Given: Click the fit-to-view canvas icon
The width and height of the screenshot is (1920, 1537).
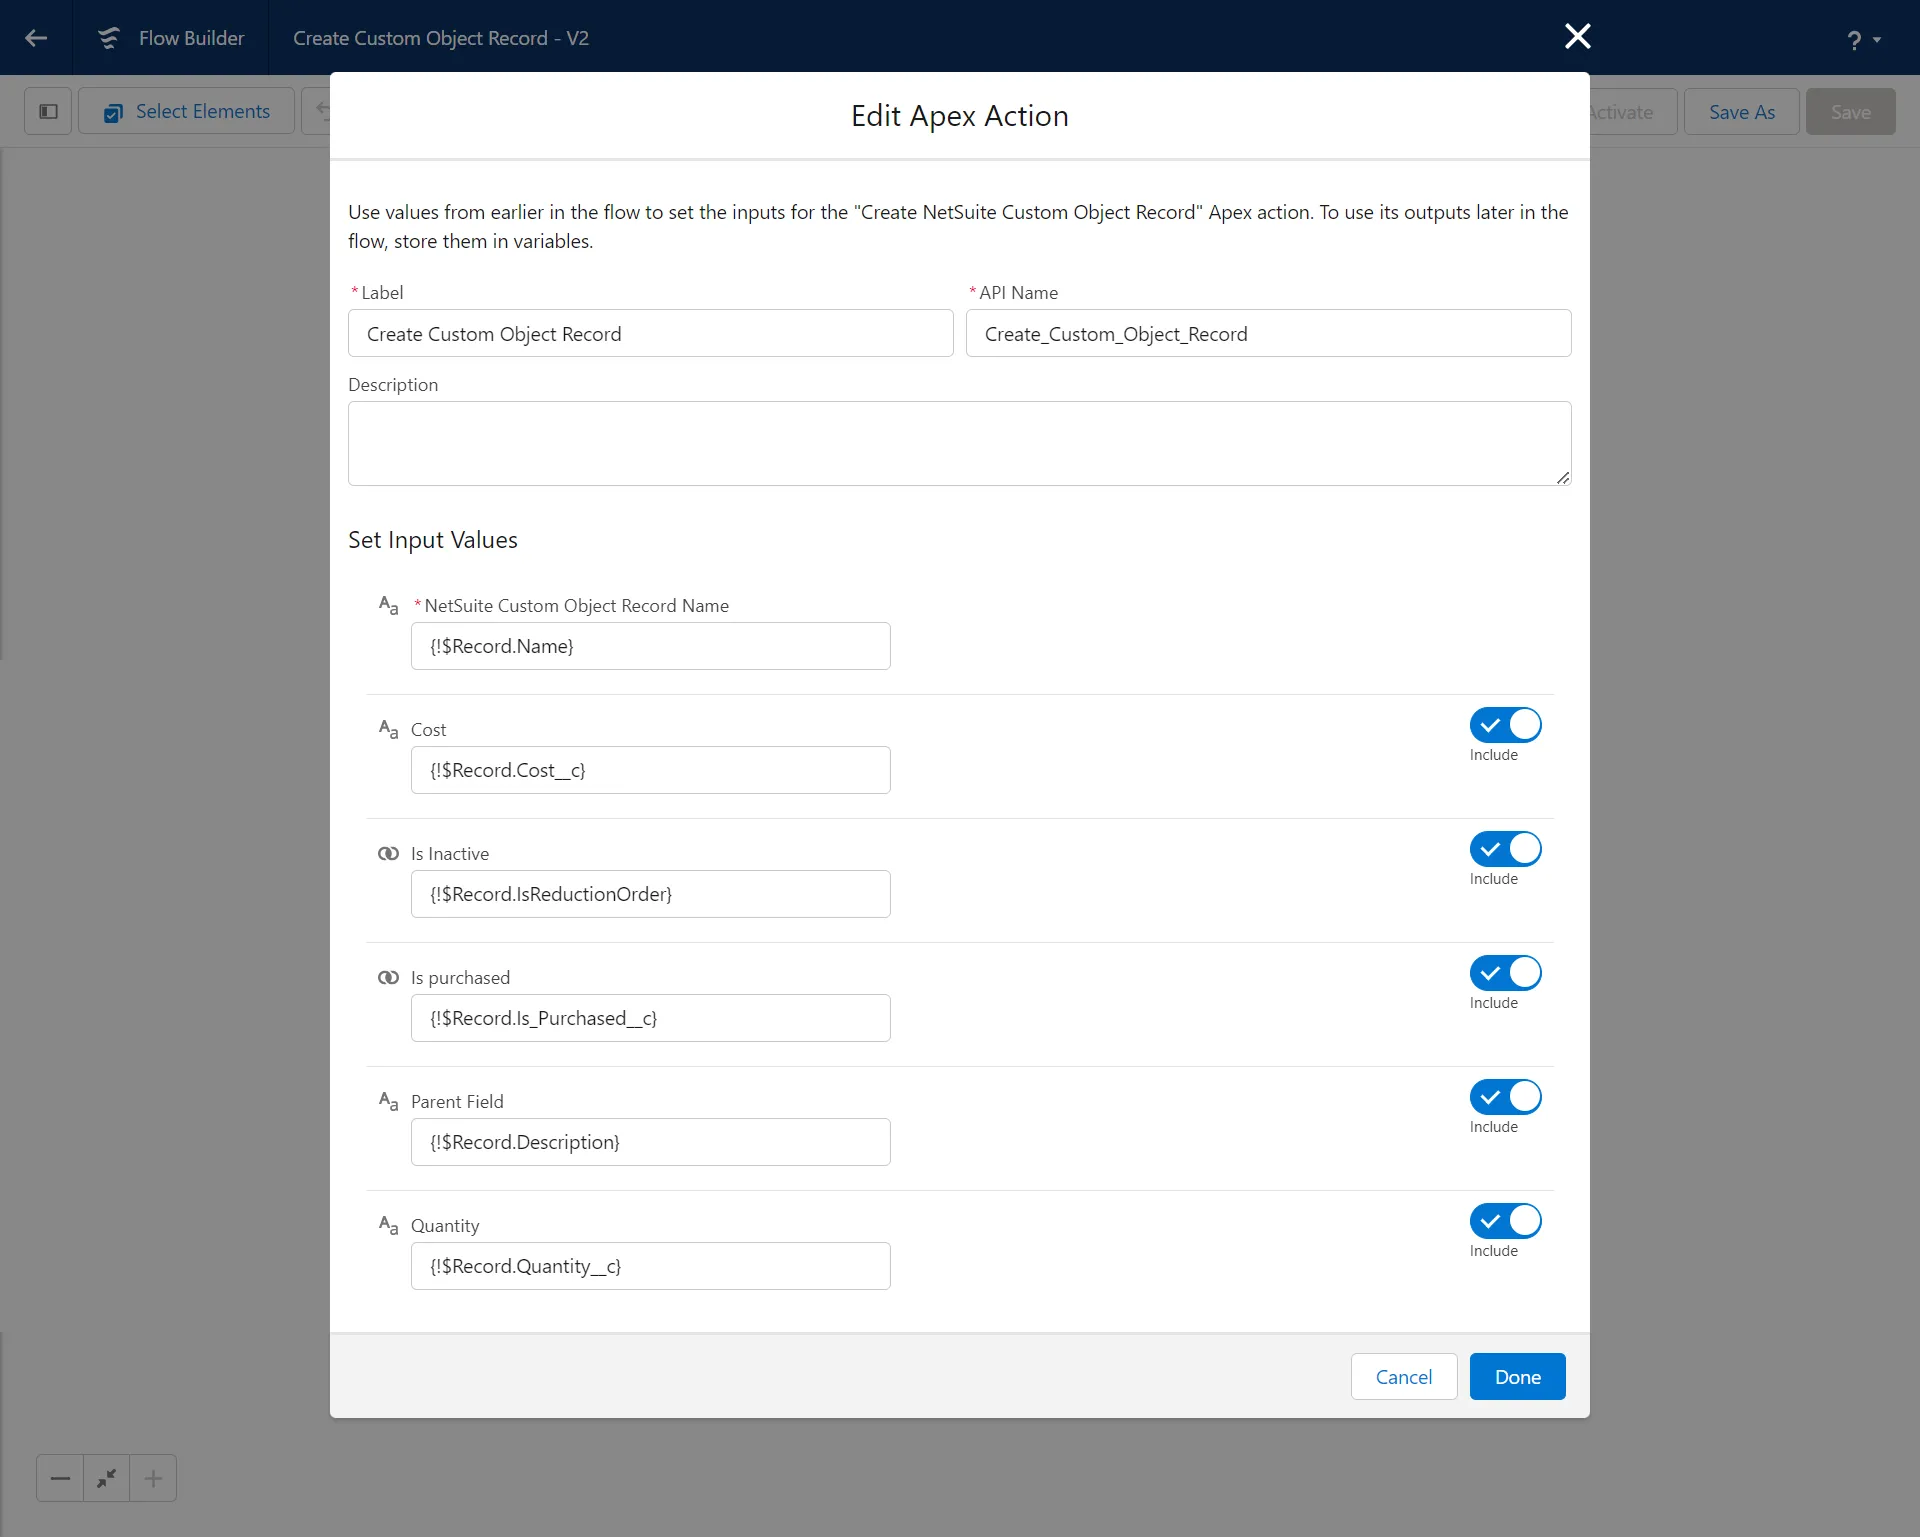Looking at the screenshot, I should tap(106, 1478).
